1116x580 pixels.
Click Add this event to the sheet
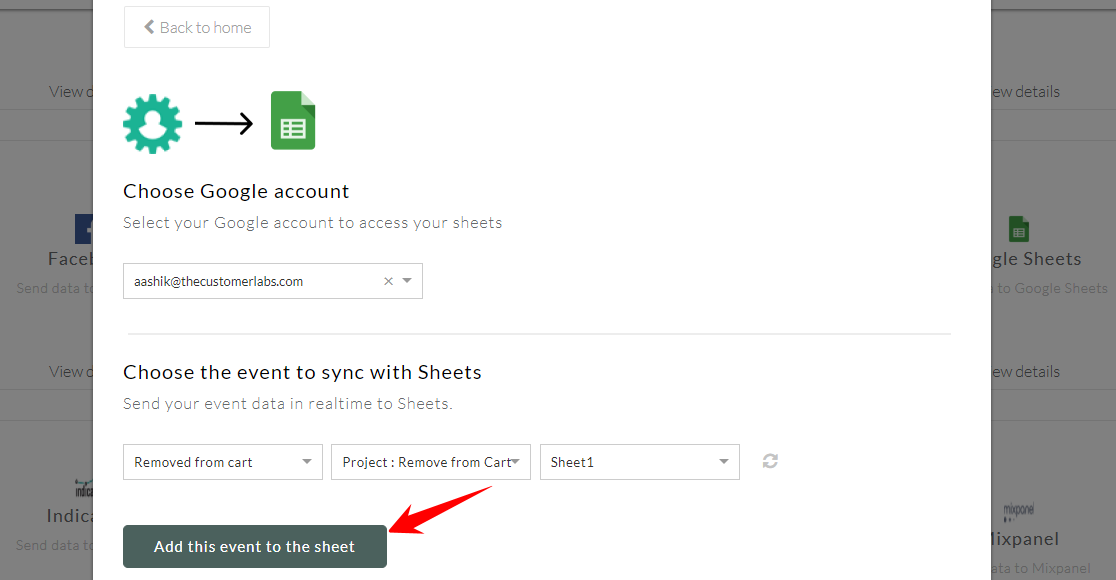(255, 547)
